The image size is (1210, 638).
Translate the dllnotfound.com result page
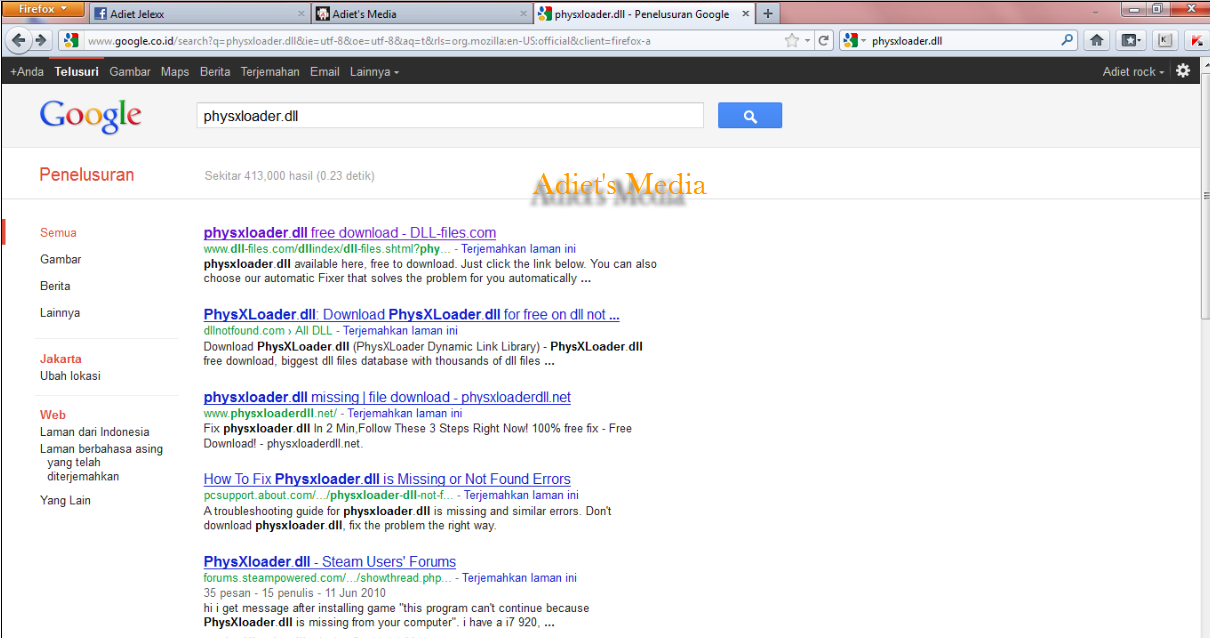pos(400,330)
